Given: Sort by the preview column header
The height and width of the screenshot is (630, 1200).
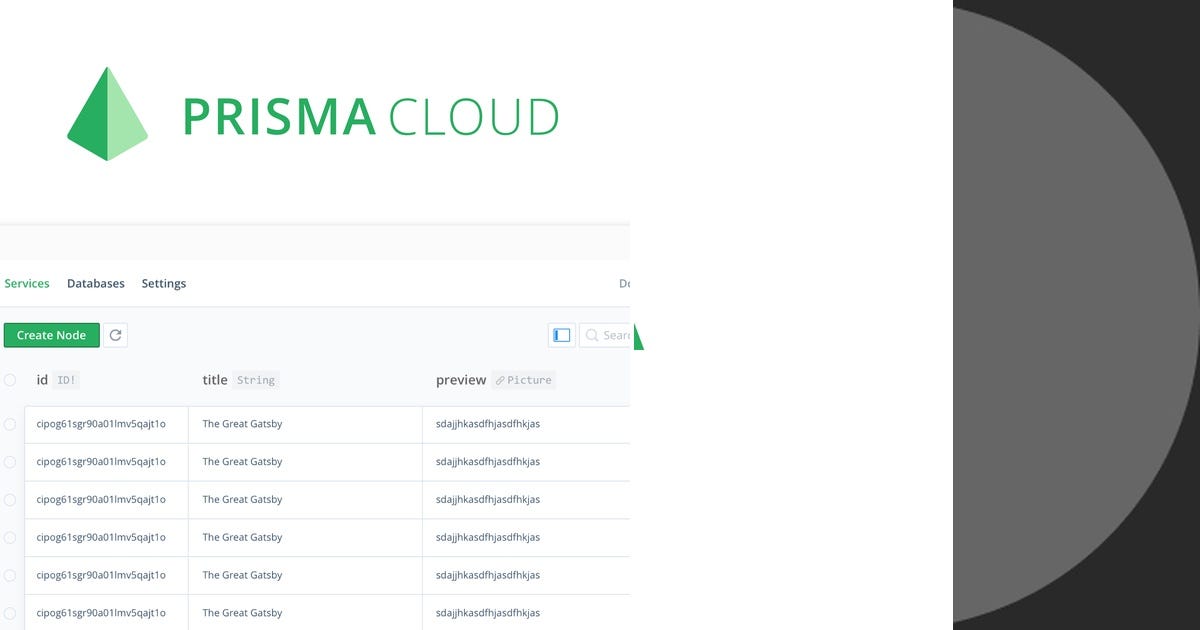Looking at the screenshot, I should [461, 380].
